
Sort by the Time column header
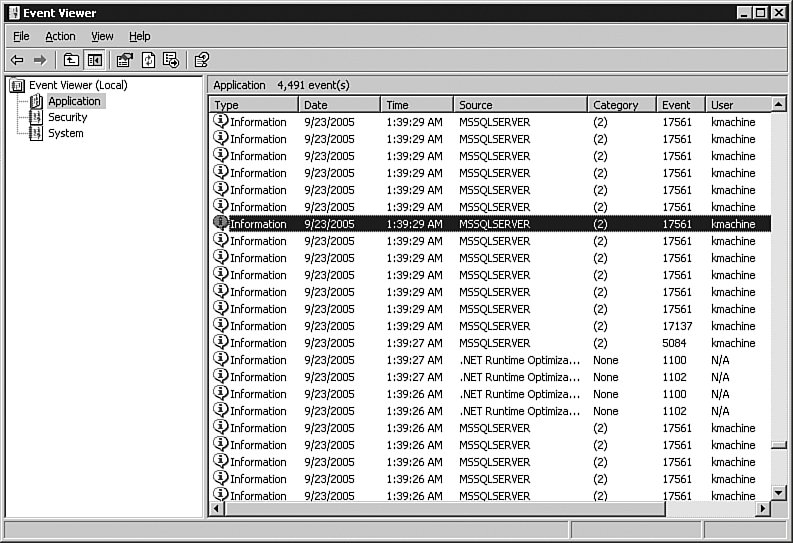coord(417,105)
